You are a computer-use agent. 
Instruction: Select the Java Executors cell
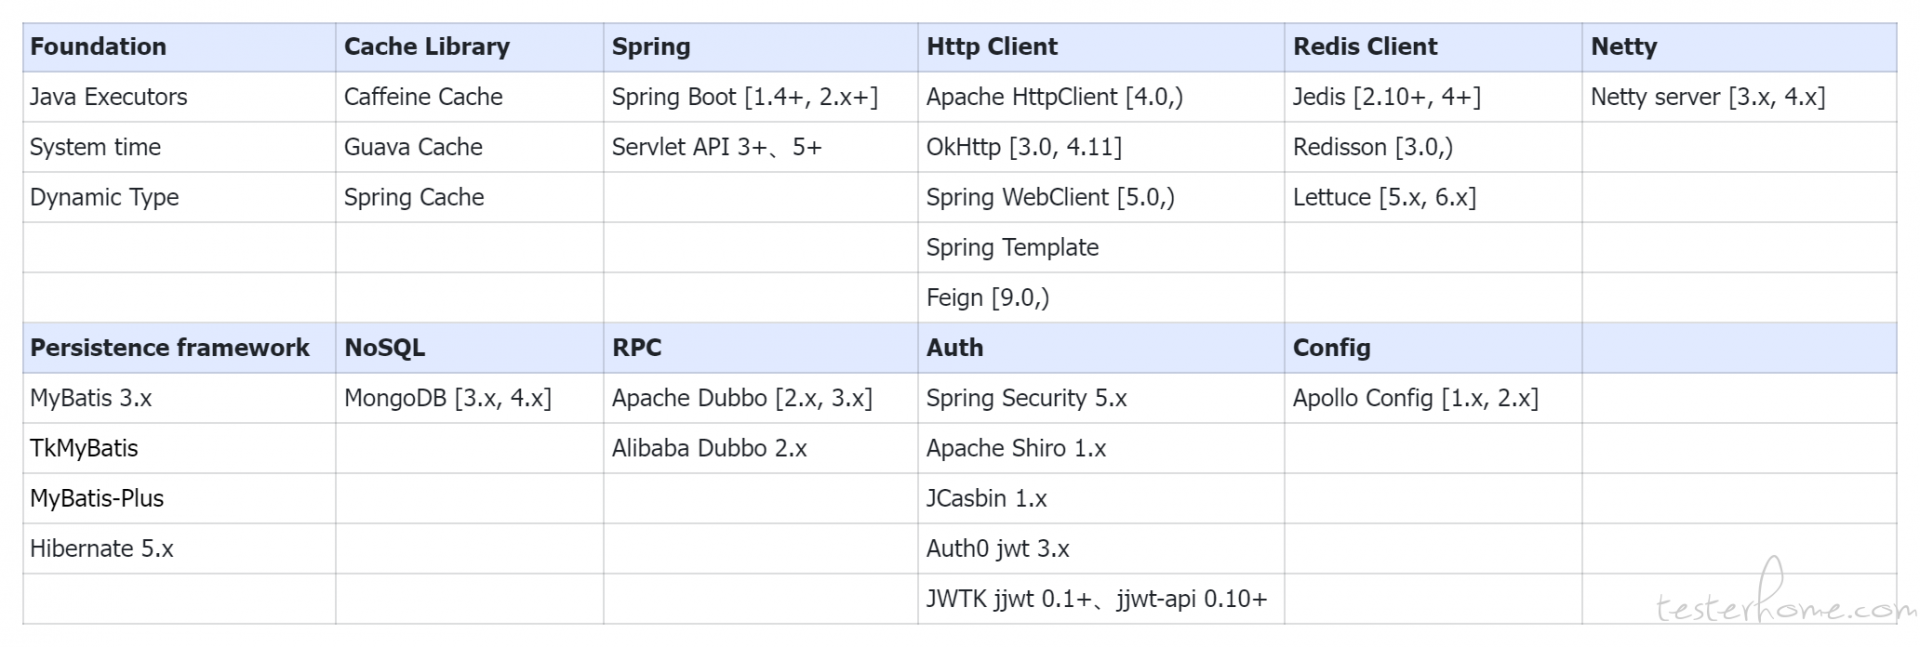click(179, 97)
